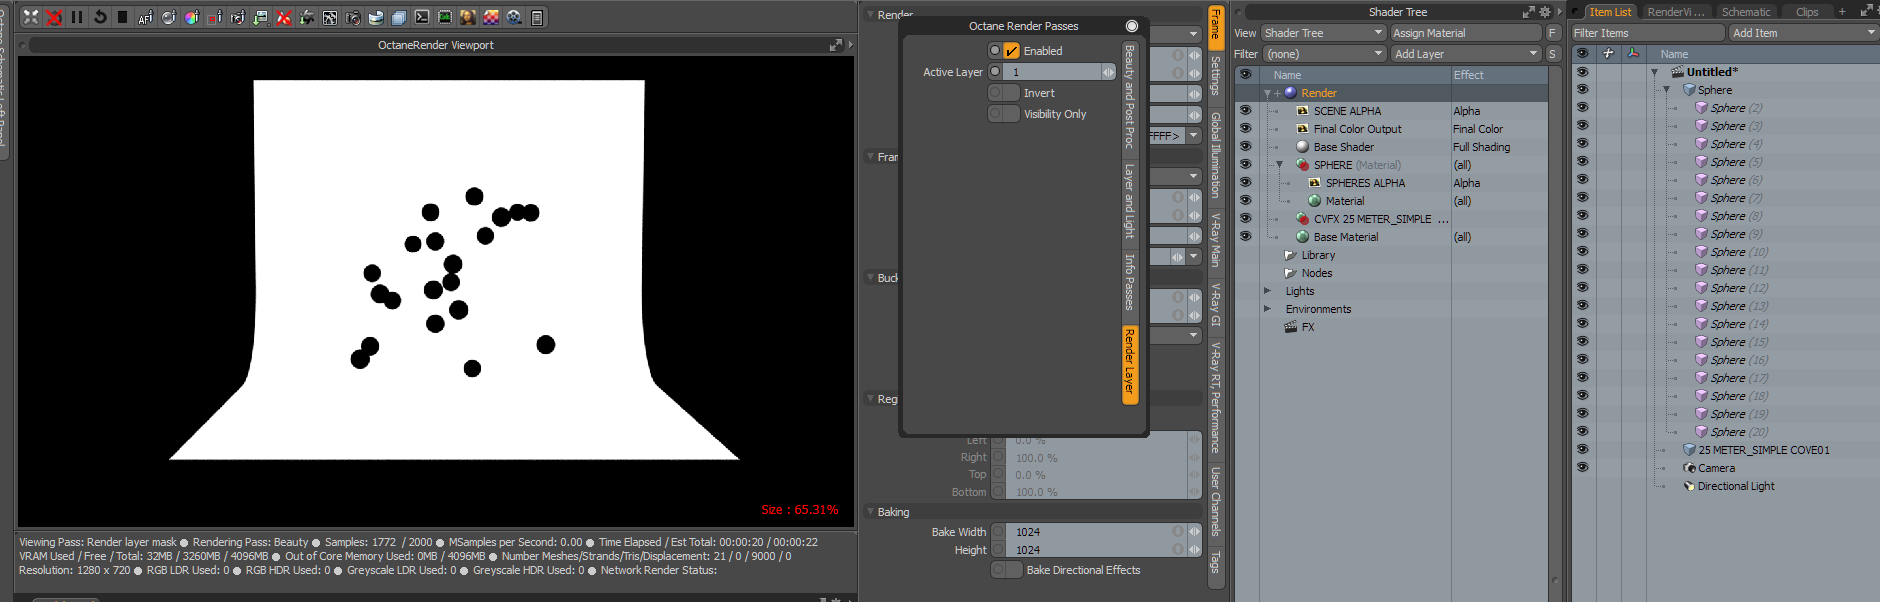Collapse the Render node in Shader Tree
This screenshot has height=602, width=1880.
(1267, 93)
